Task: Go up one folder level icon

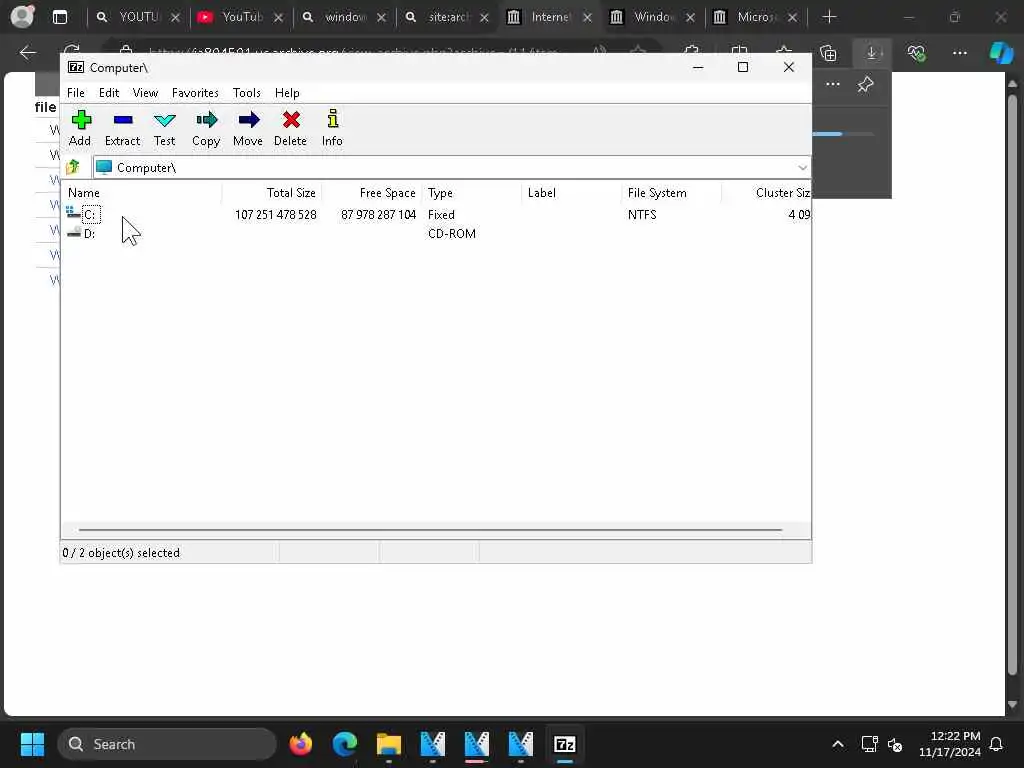Action: [73, 167]
